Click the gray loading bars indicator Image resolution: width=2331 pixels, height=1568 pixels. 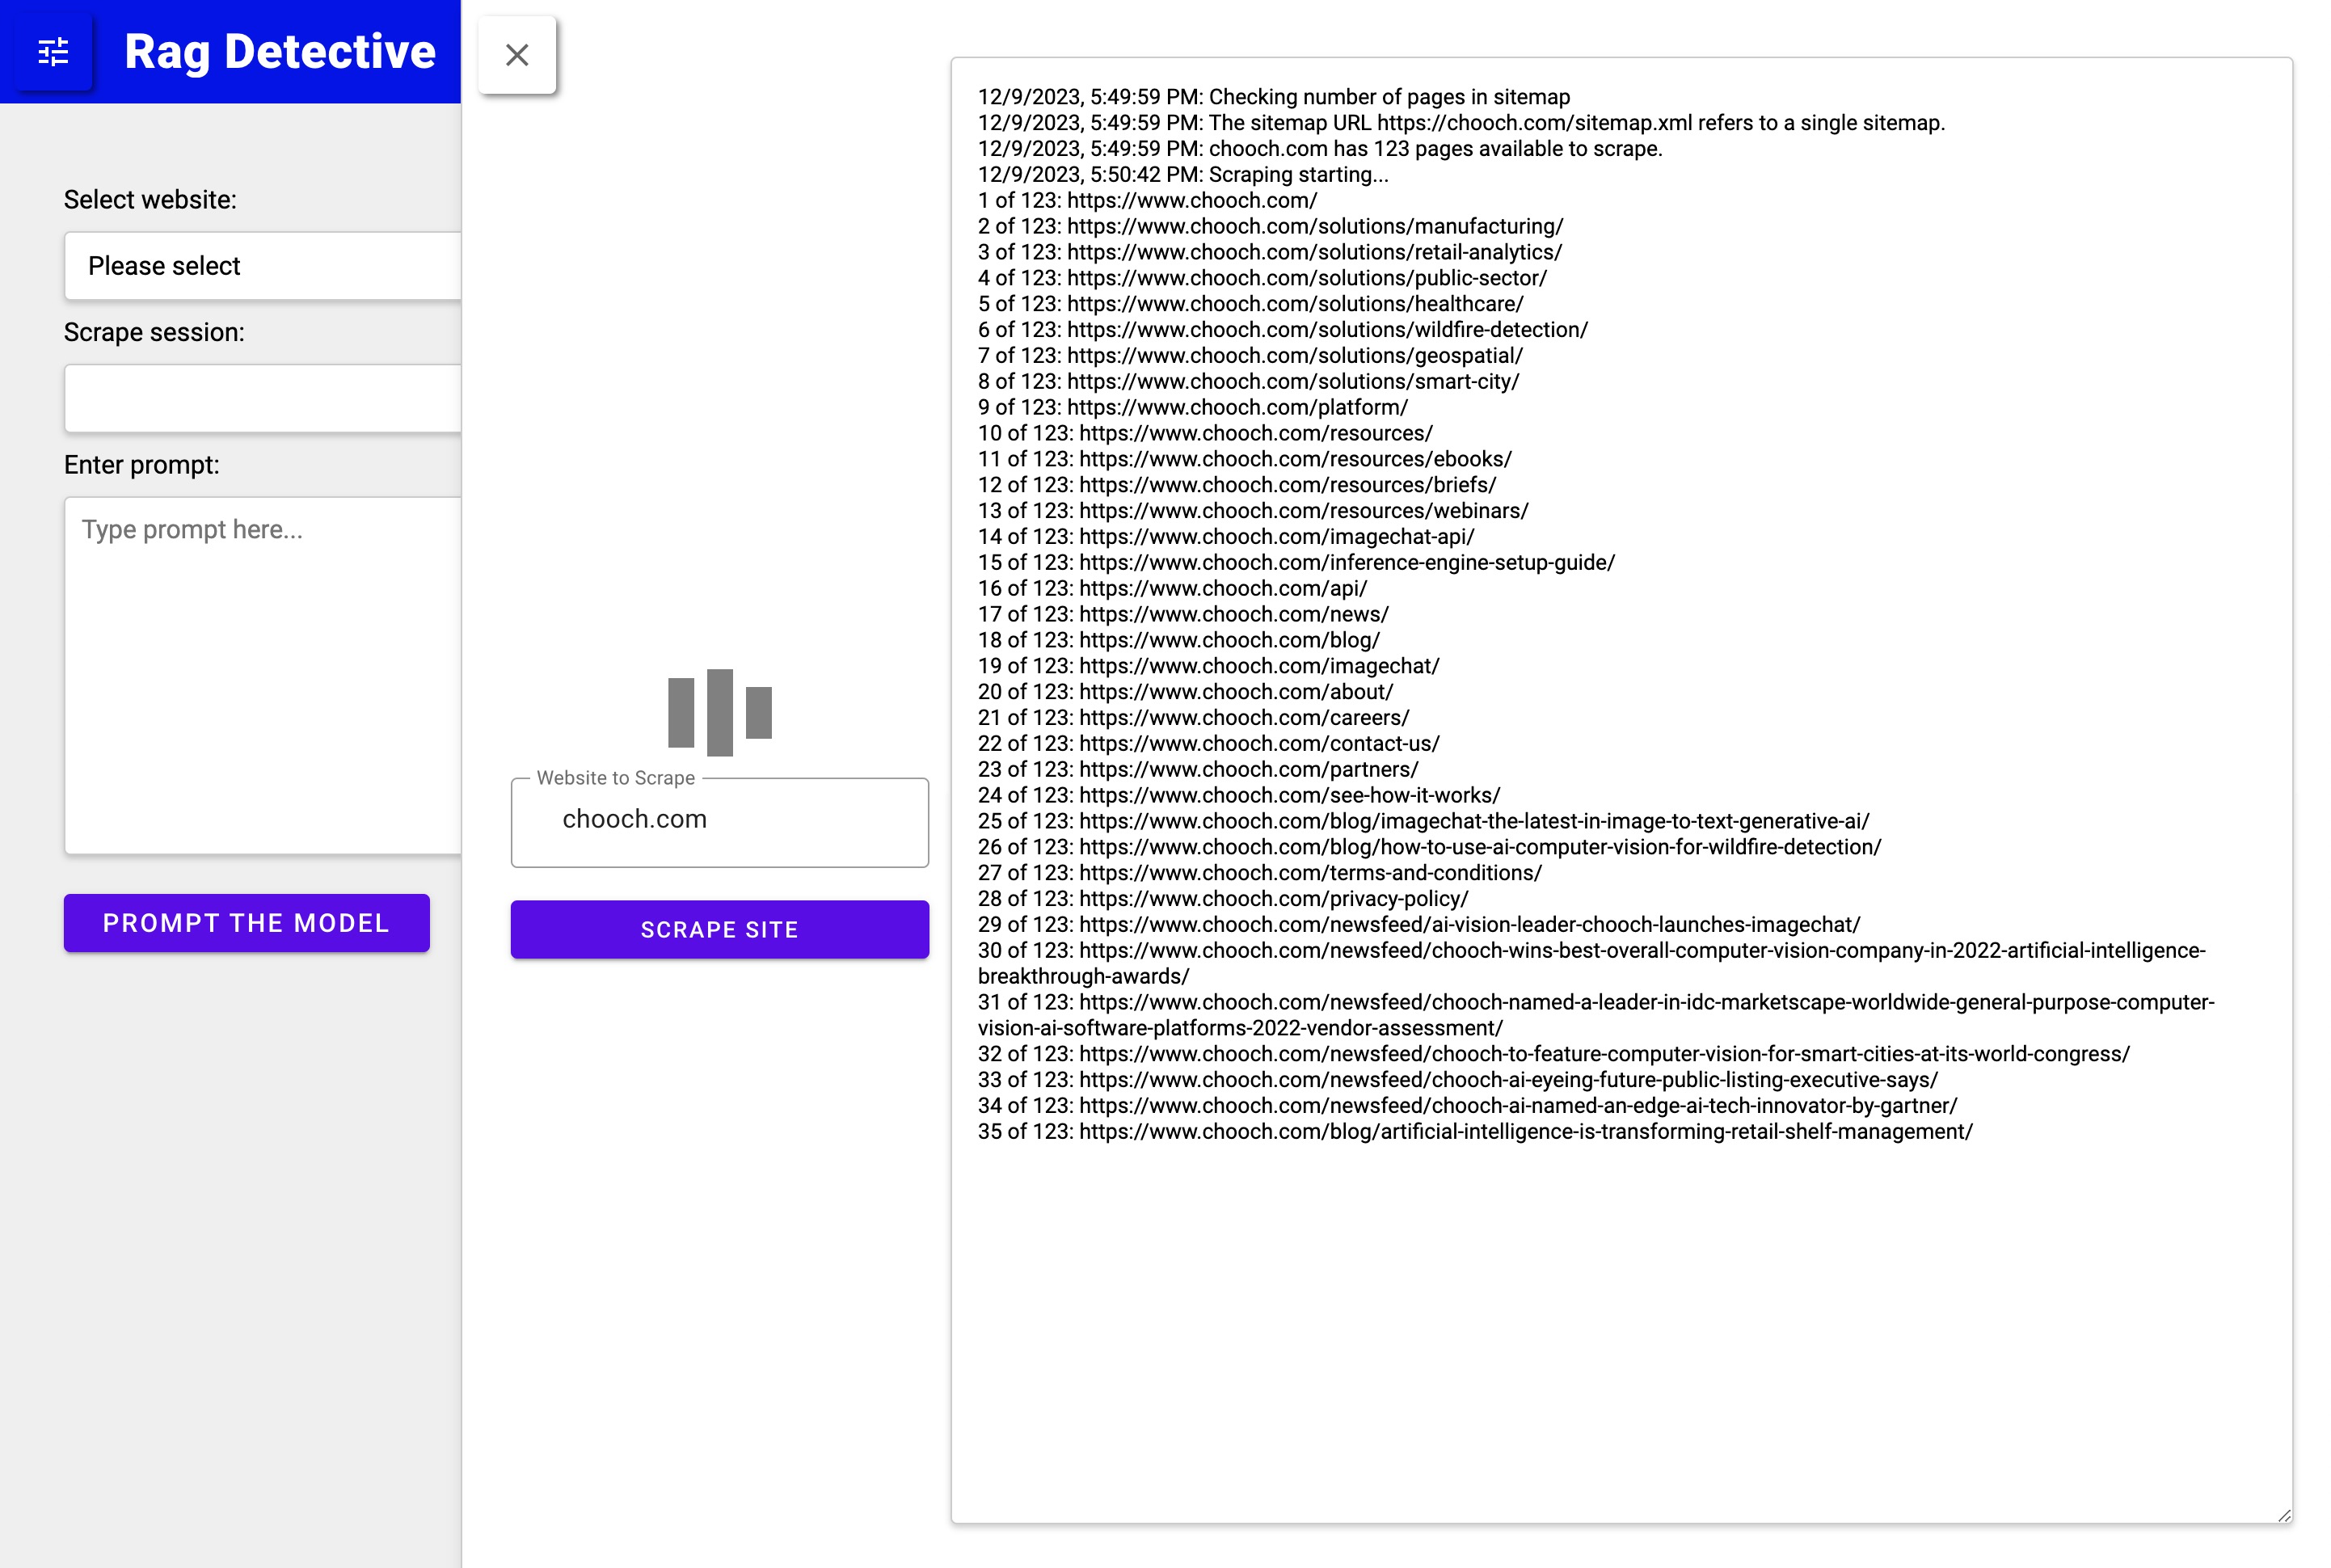[x=719, y=712]
